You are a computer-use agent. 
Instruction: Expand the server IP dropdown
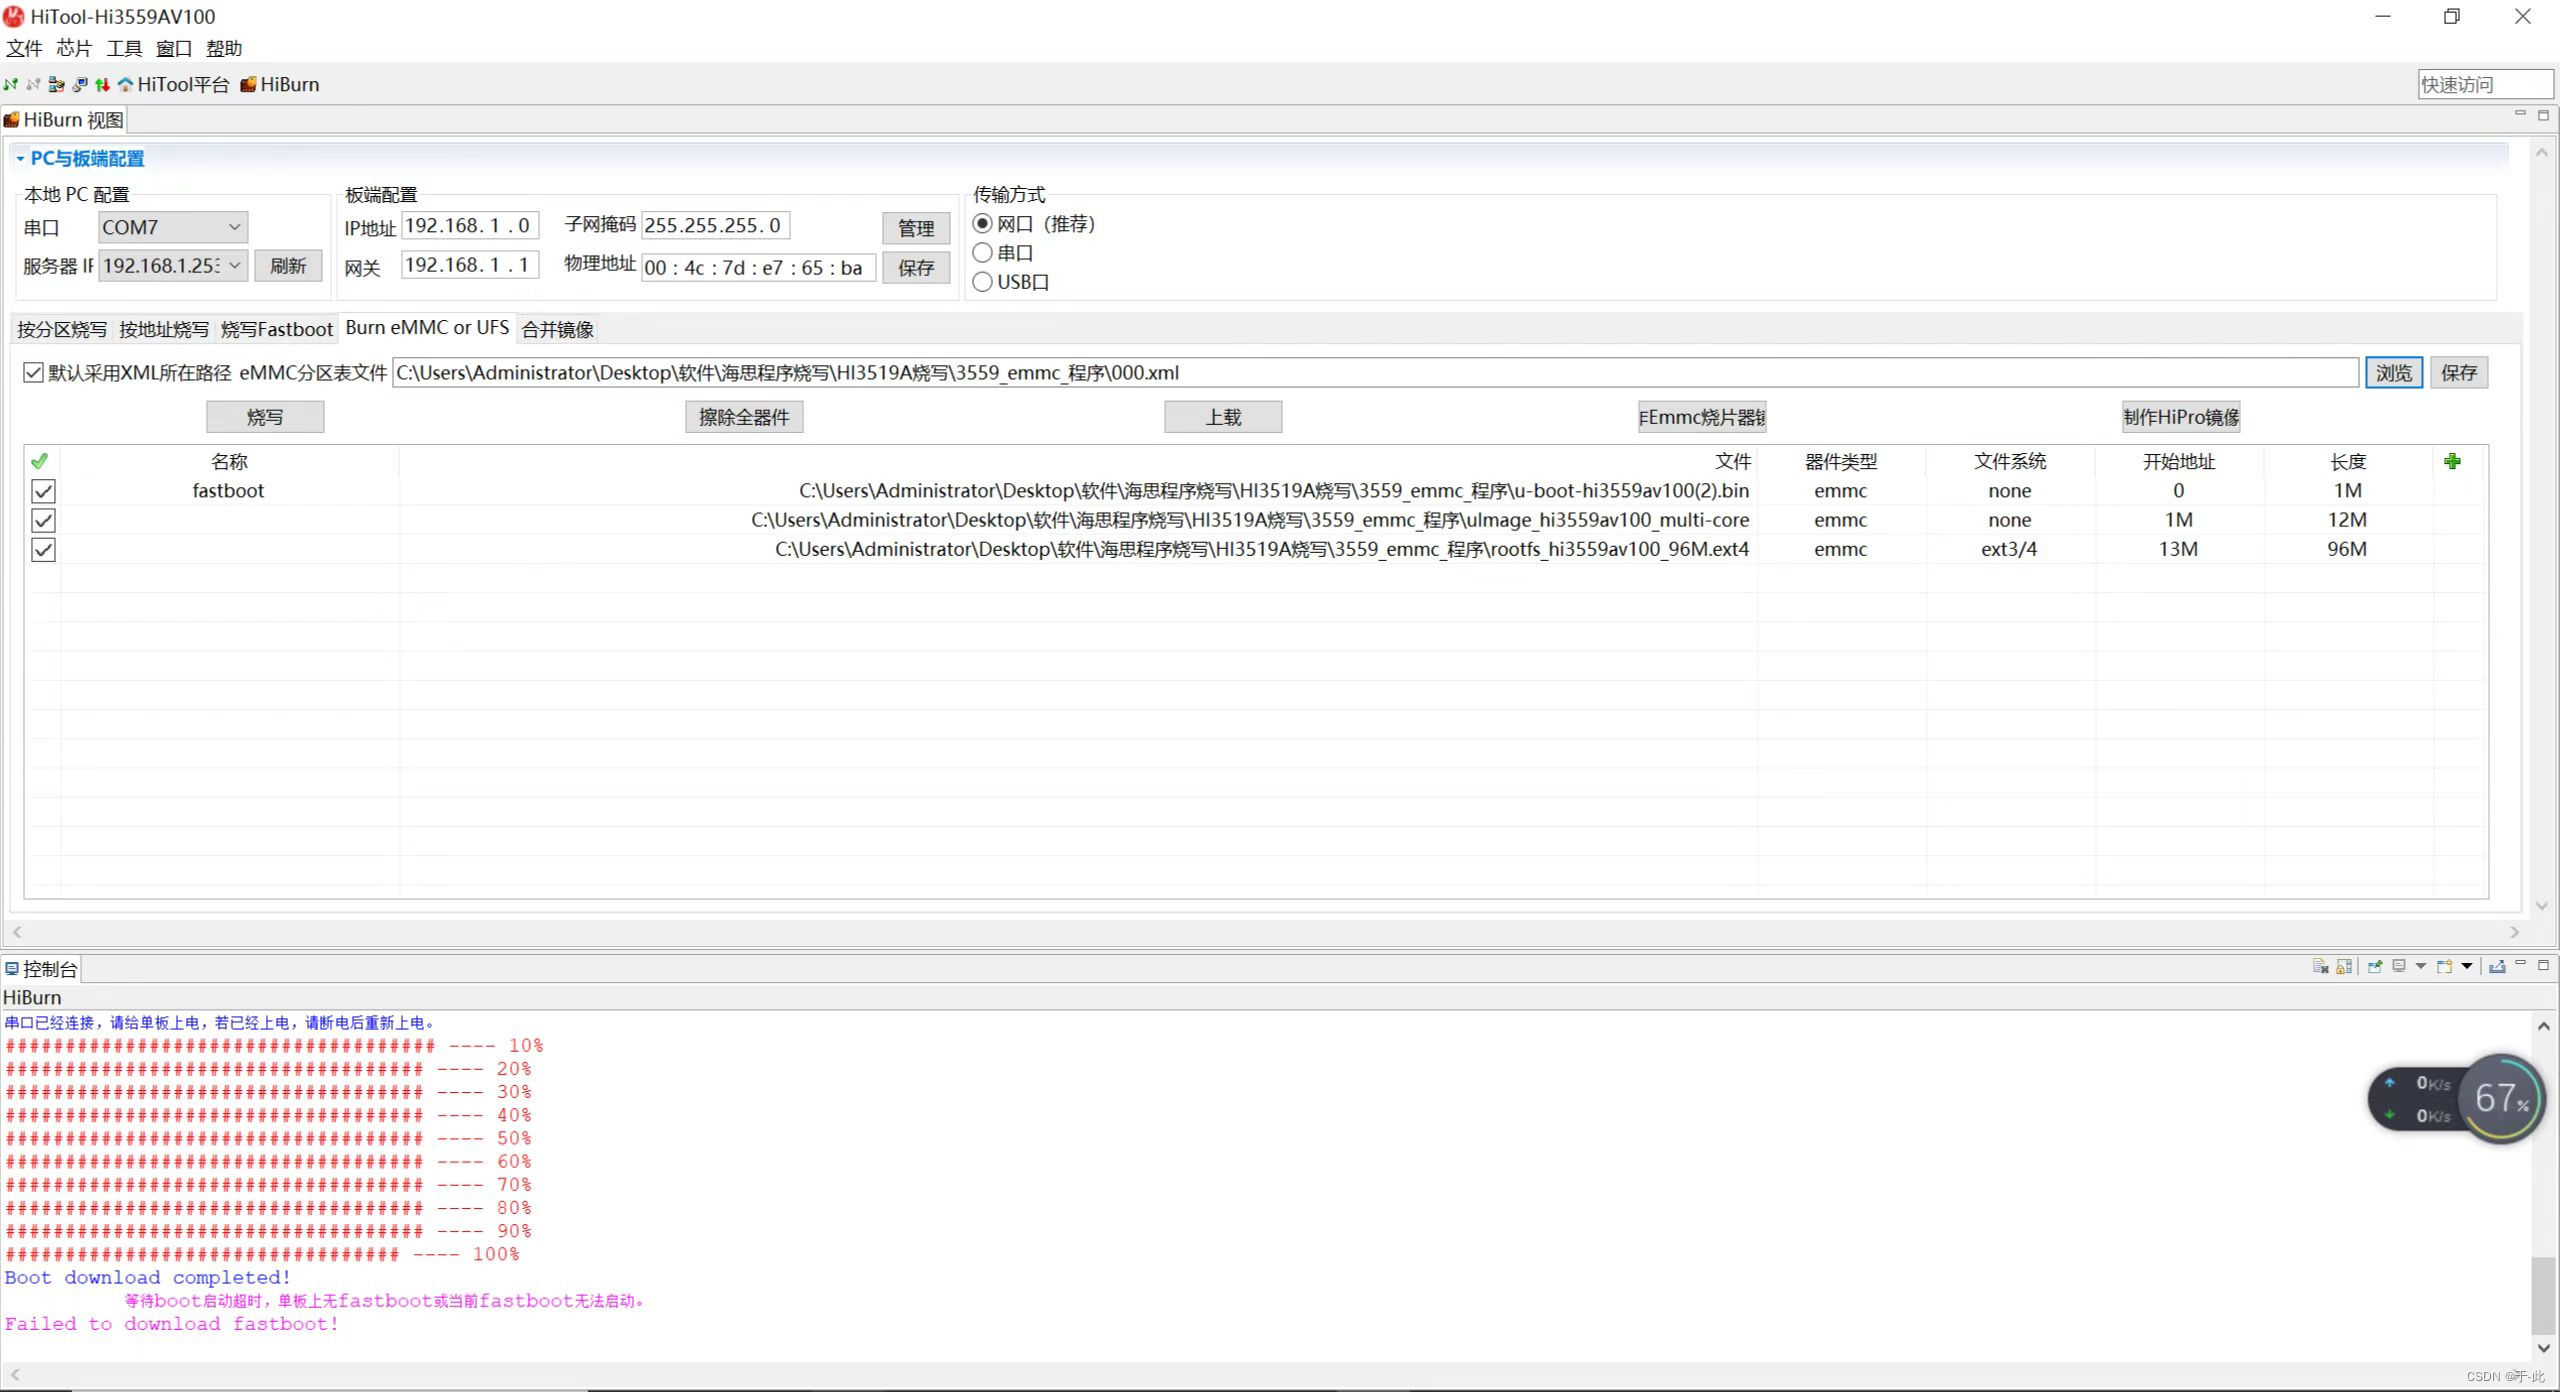pos(234,266)
